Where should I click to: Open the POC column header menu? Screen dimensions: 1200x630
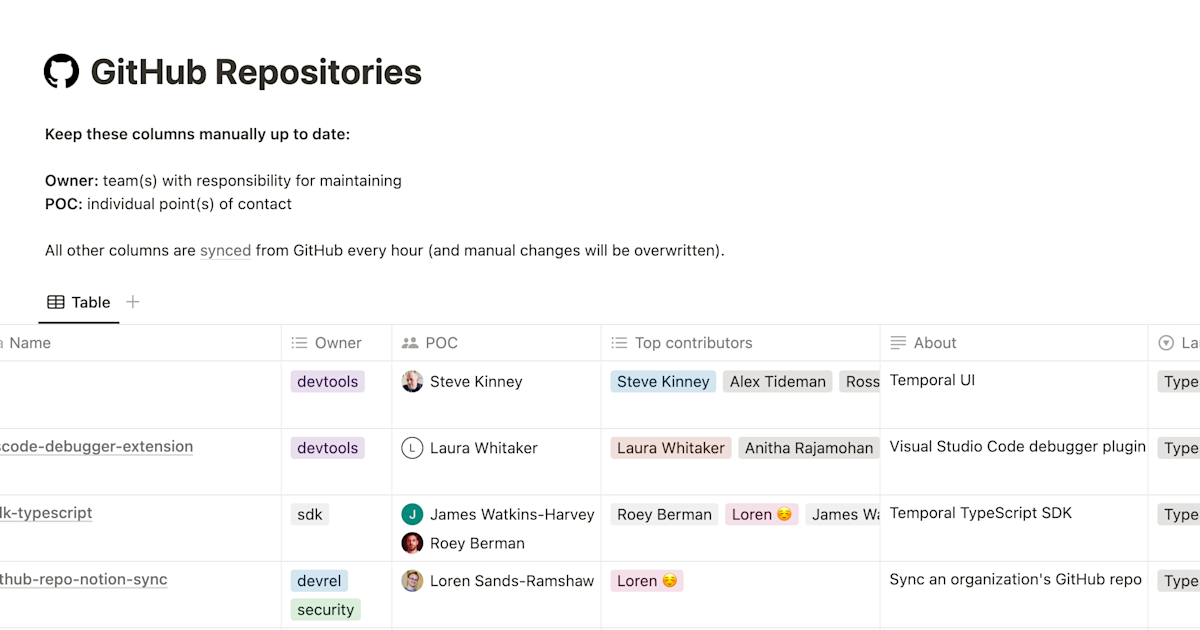(x=496, y=343)
